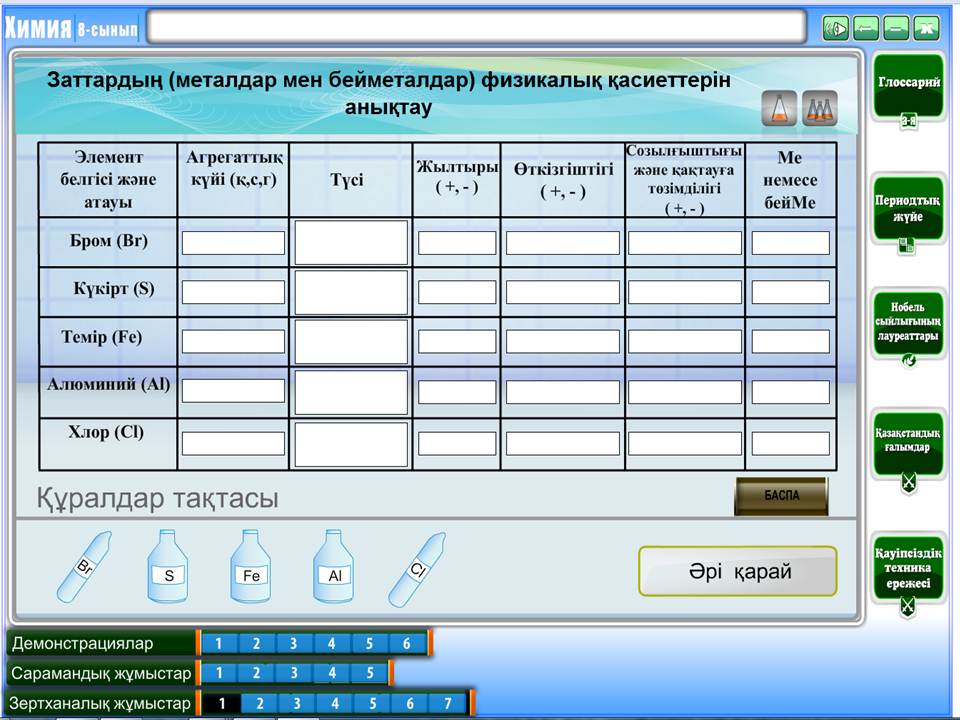Open Сарамандық жұмыстар item 4

coord(332,673)
